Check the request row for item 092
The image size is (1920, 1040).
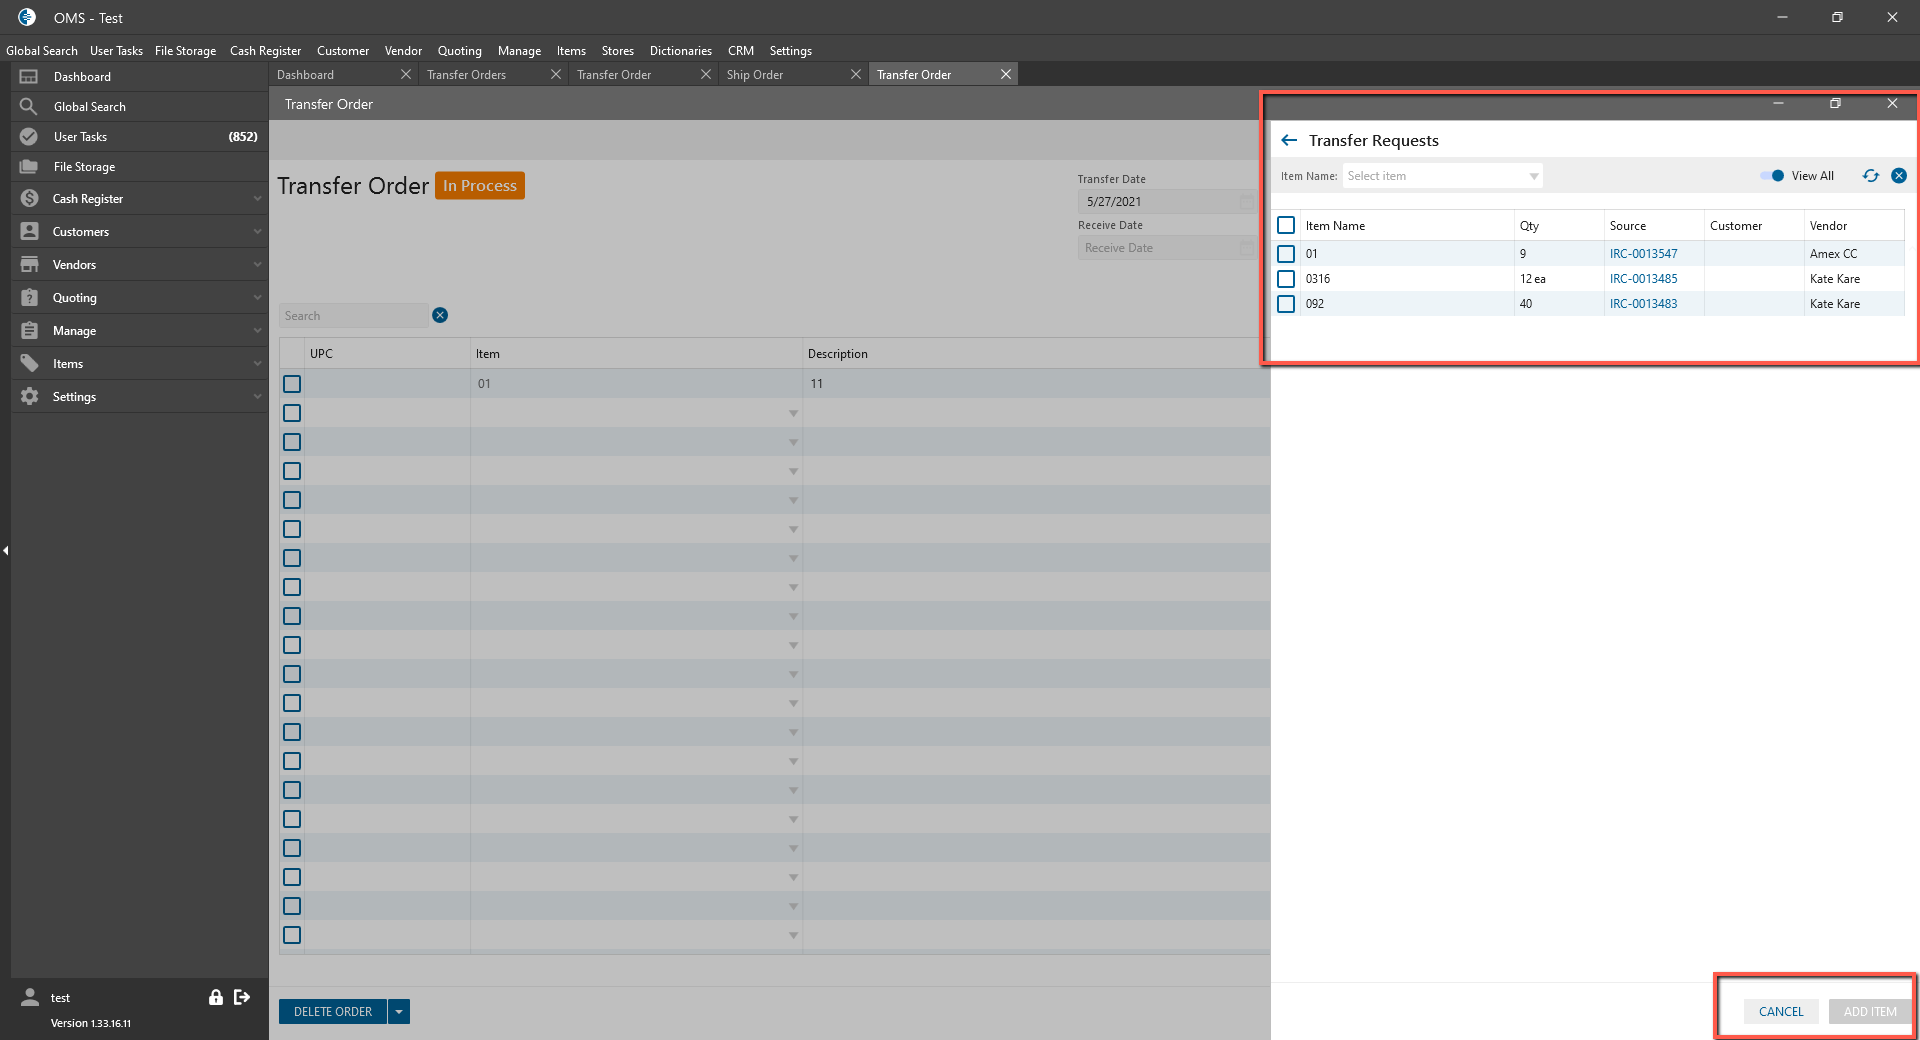tap(1286, 304)
